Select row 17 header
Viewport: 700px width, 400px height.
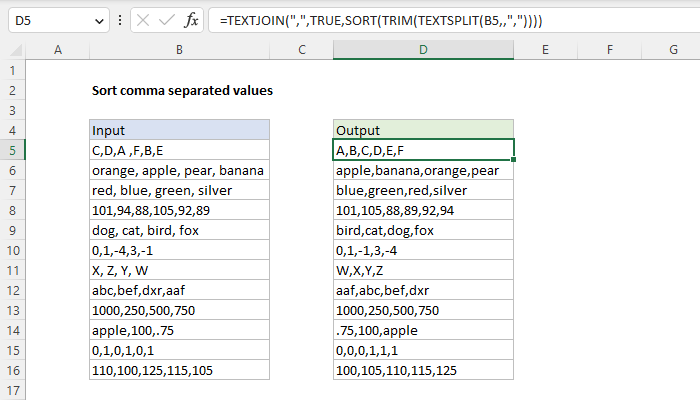pyautogui.click(x=12, y=391)
